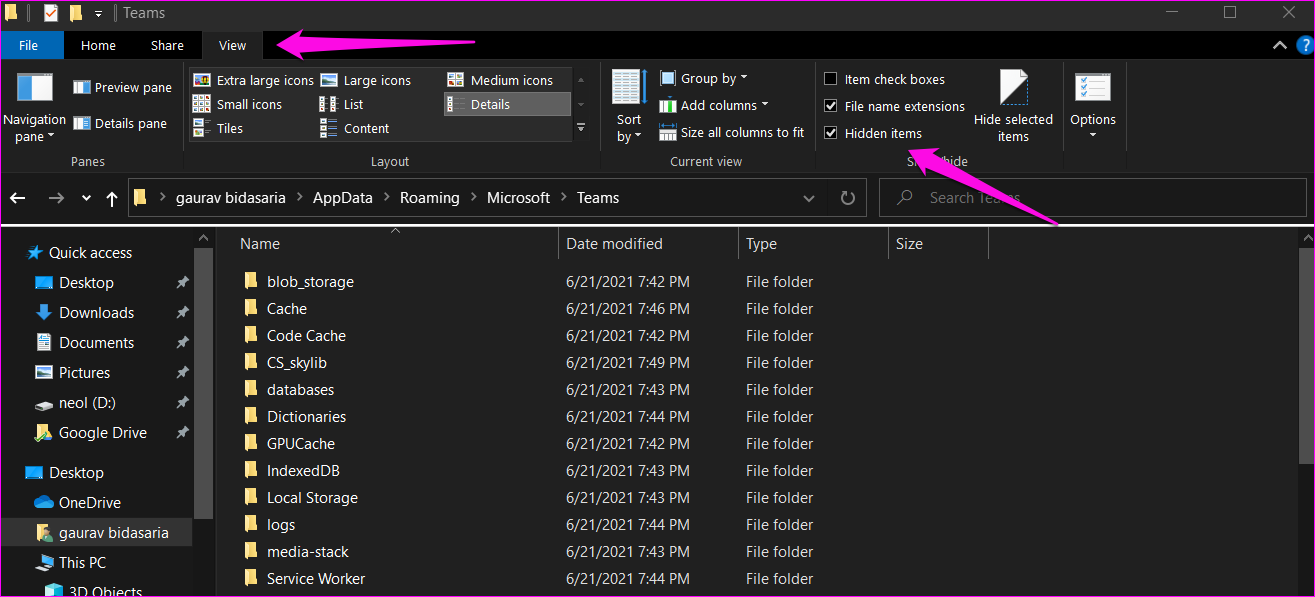Open the OneDrive location

point(78,503)
